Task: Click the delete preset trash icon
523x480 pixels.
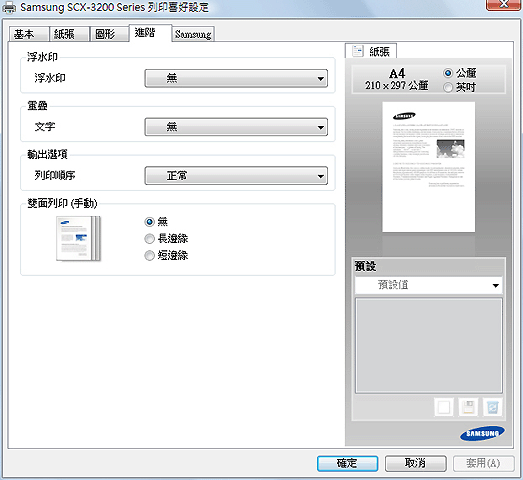Action: pos(492,407)
